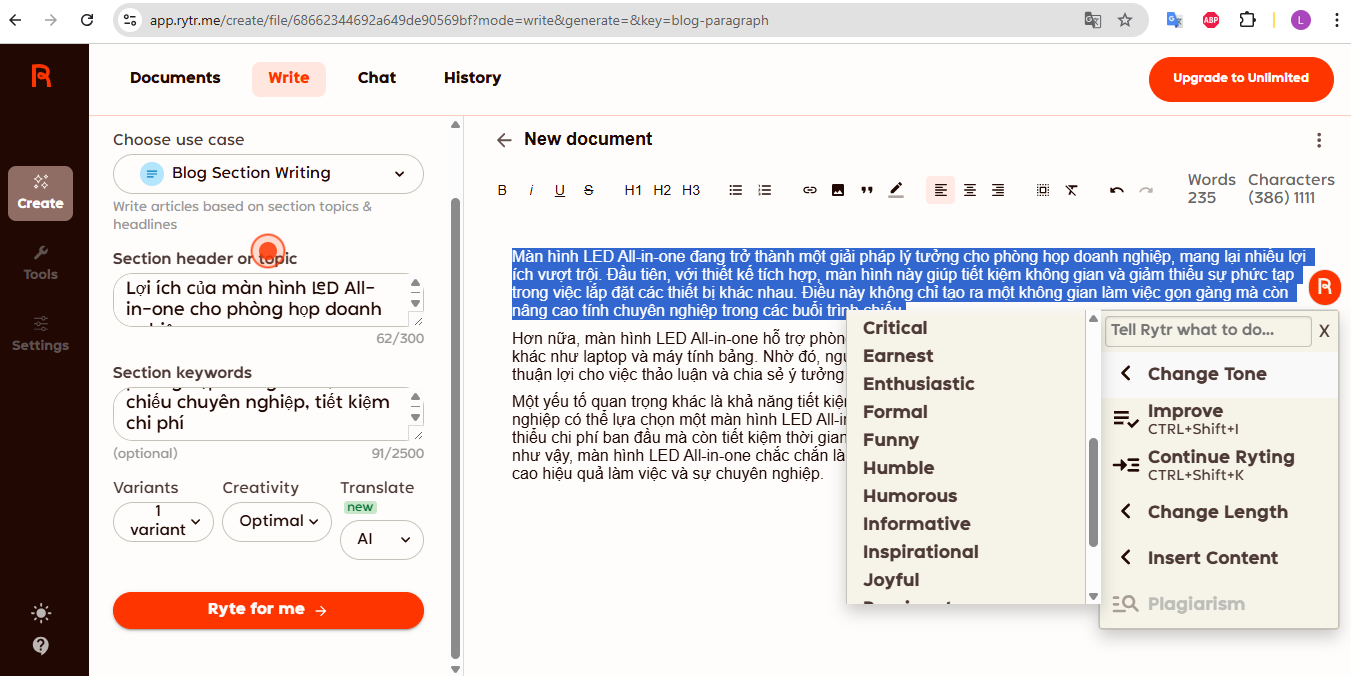The image size is (1351, 676).
Task: Click the Ryte for me button
Action: pos(268,610)
